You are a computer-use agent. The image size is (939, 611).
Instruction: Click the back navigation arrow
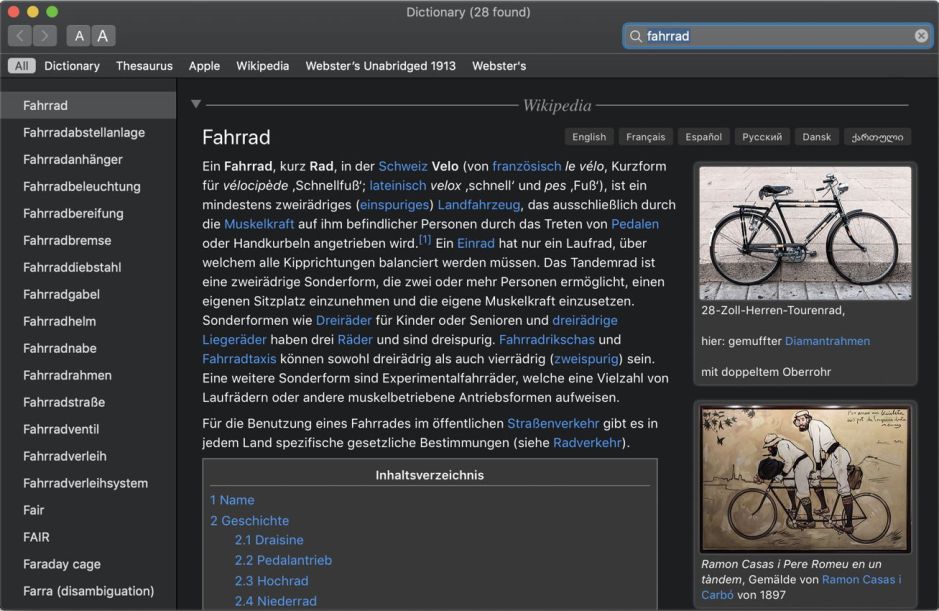(x=18, y=36)
